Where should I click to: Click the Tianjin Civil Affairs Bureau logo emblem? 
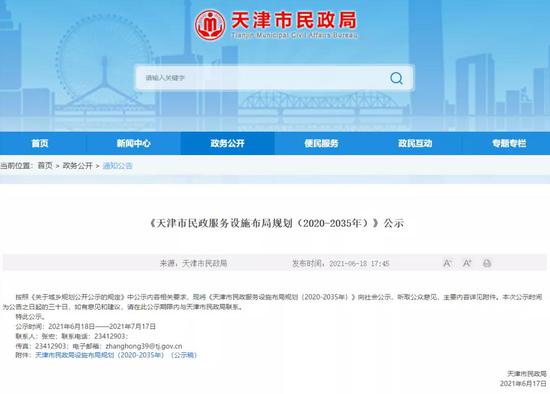(x=210, y=25)
